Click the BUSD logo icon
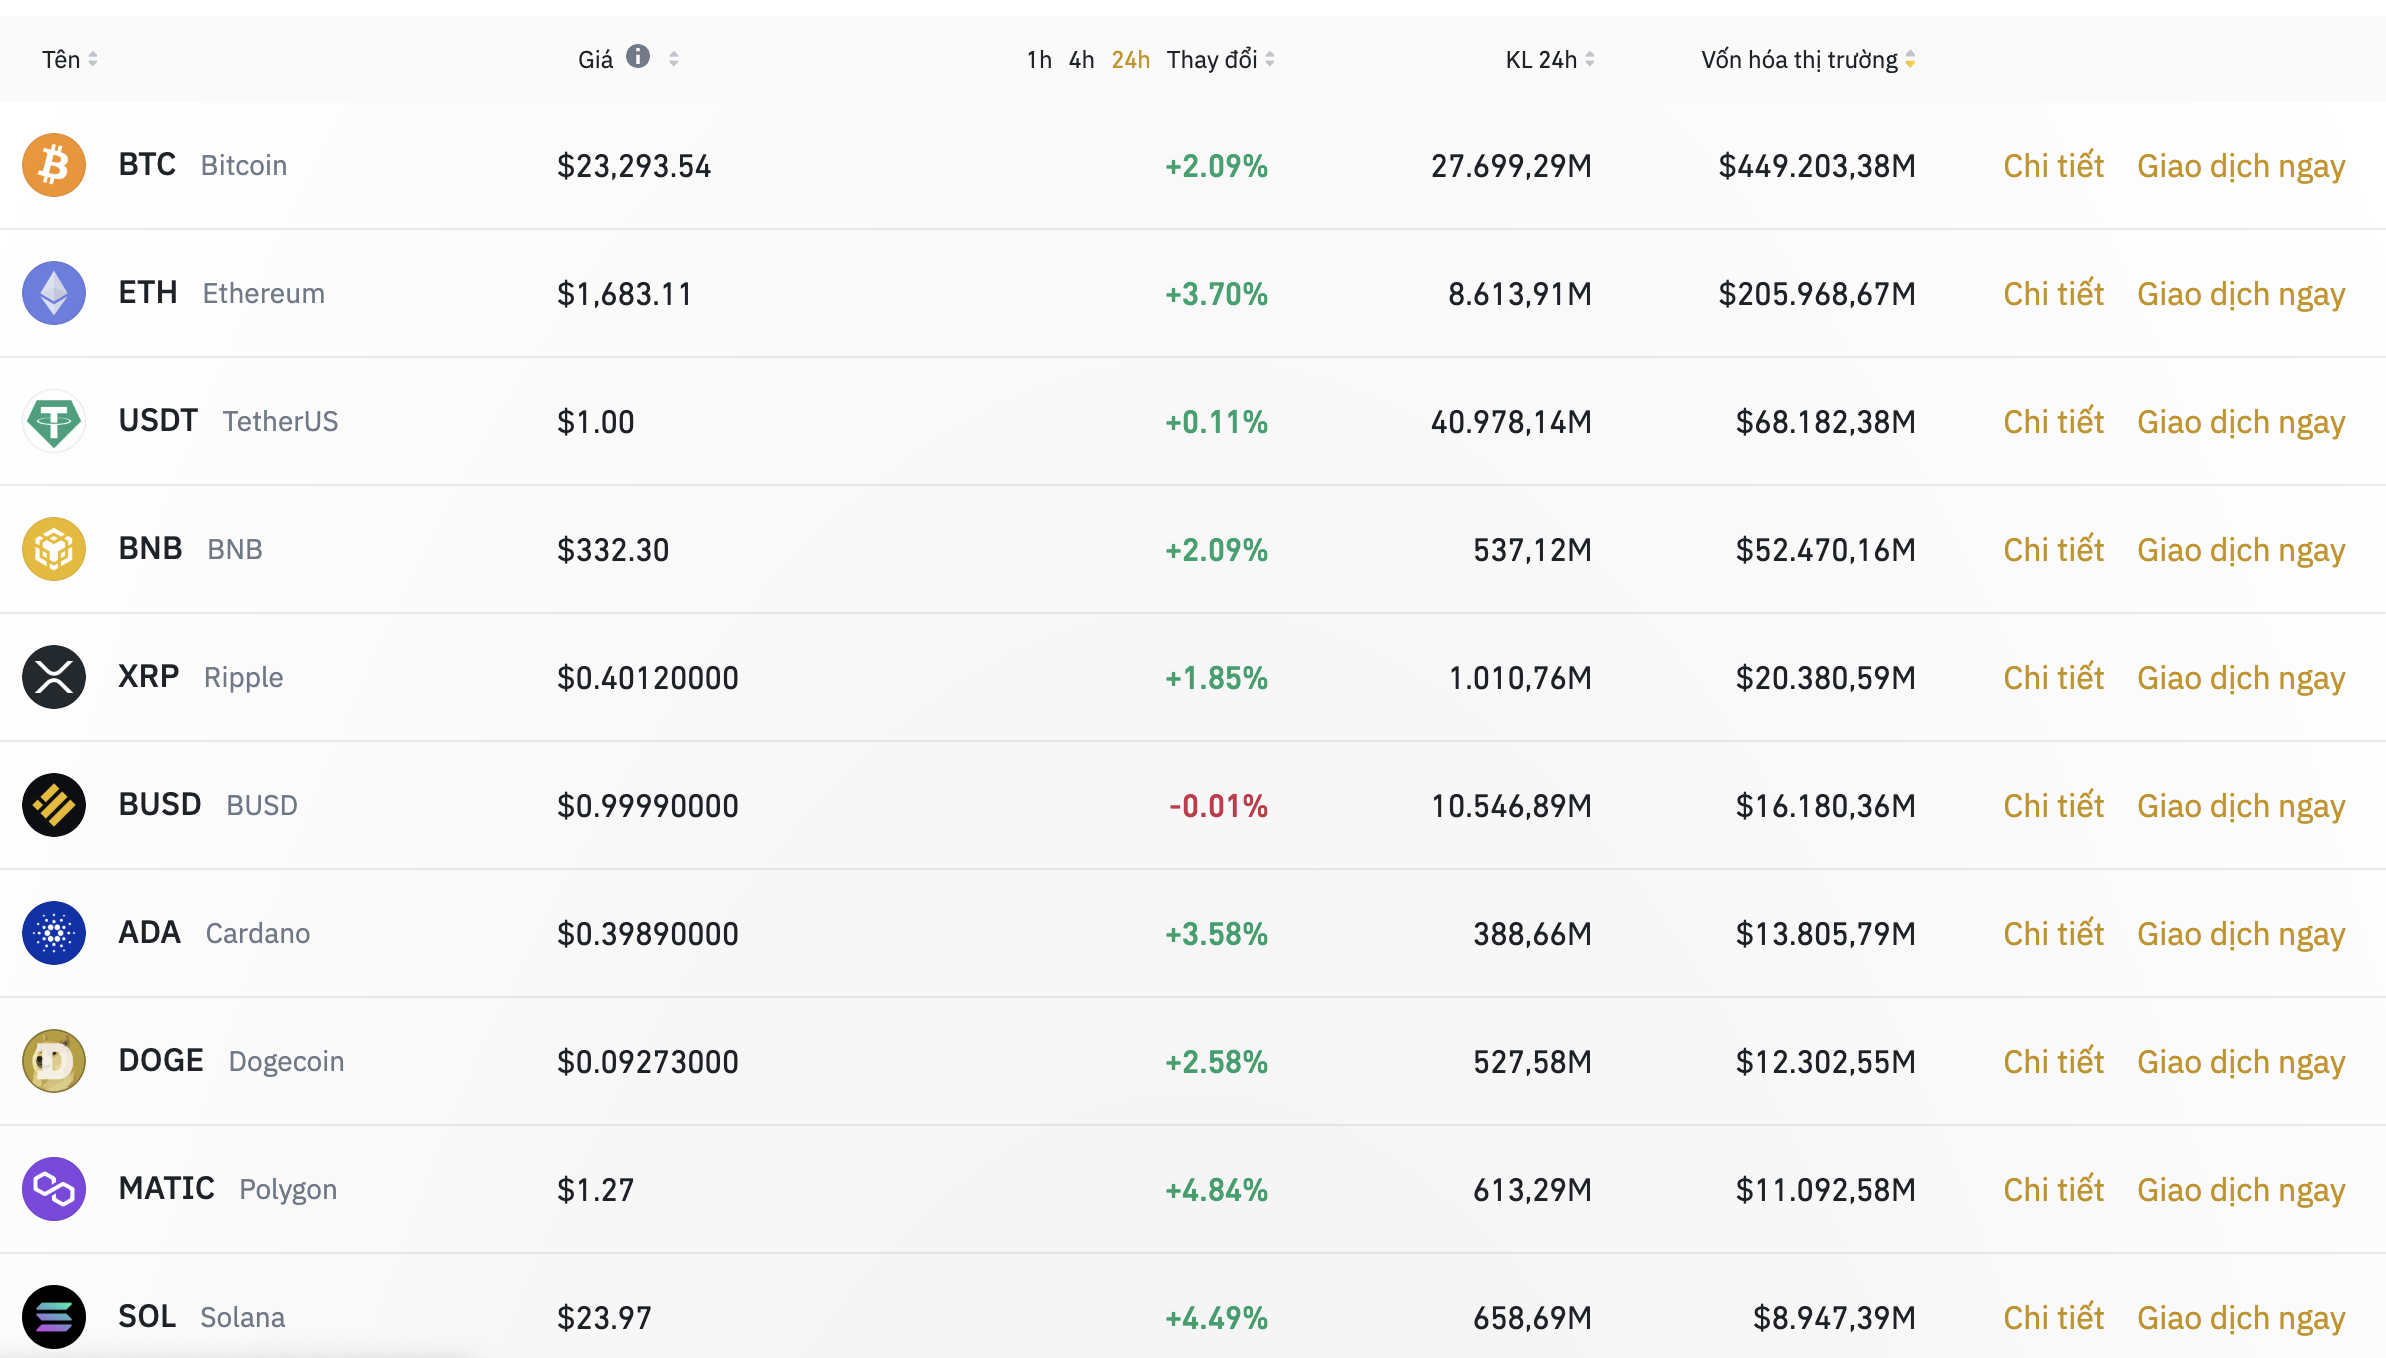Image resolution: width=2386 pixels, height=1358 pixels. (x=54, y=805)
